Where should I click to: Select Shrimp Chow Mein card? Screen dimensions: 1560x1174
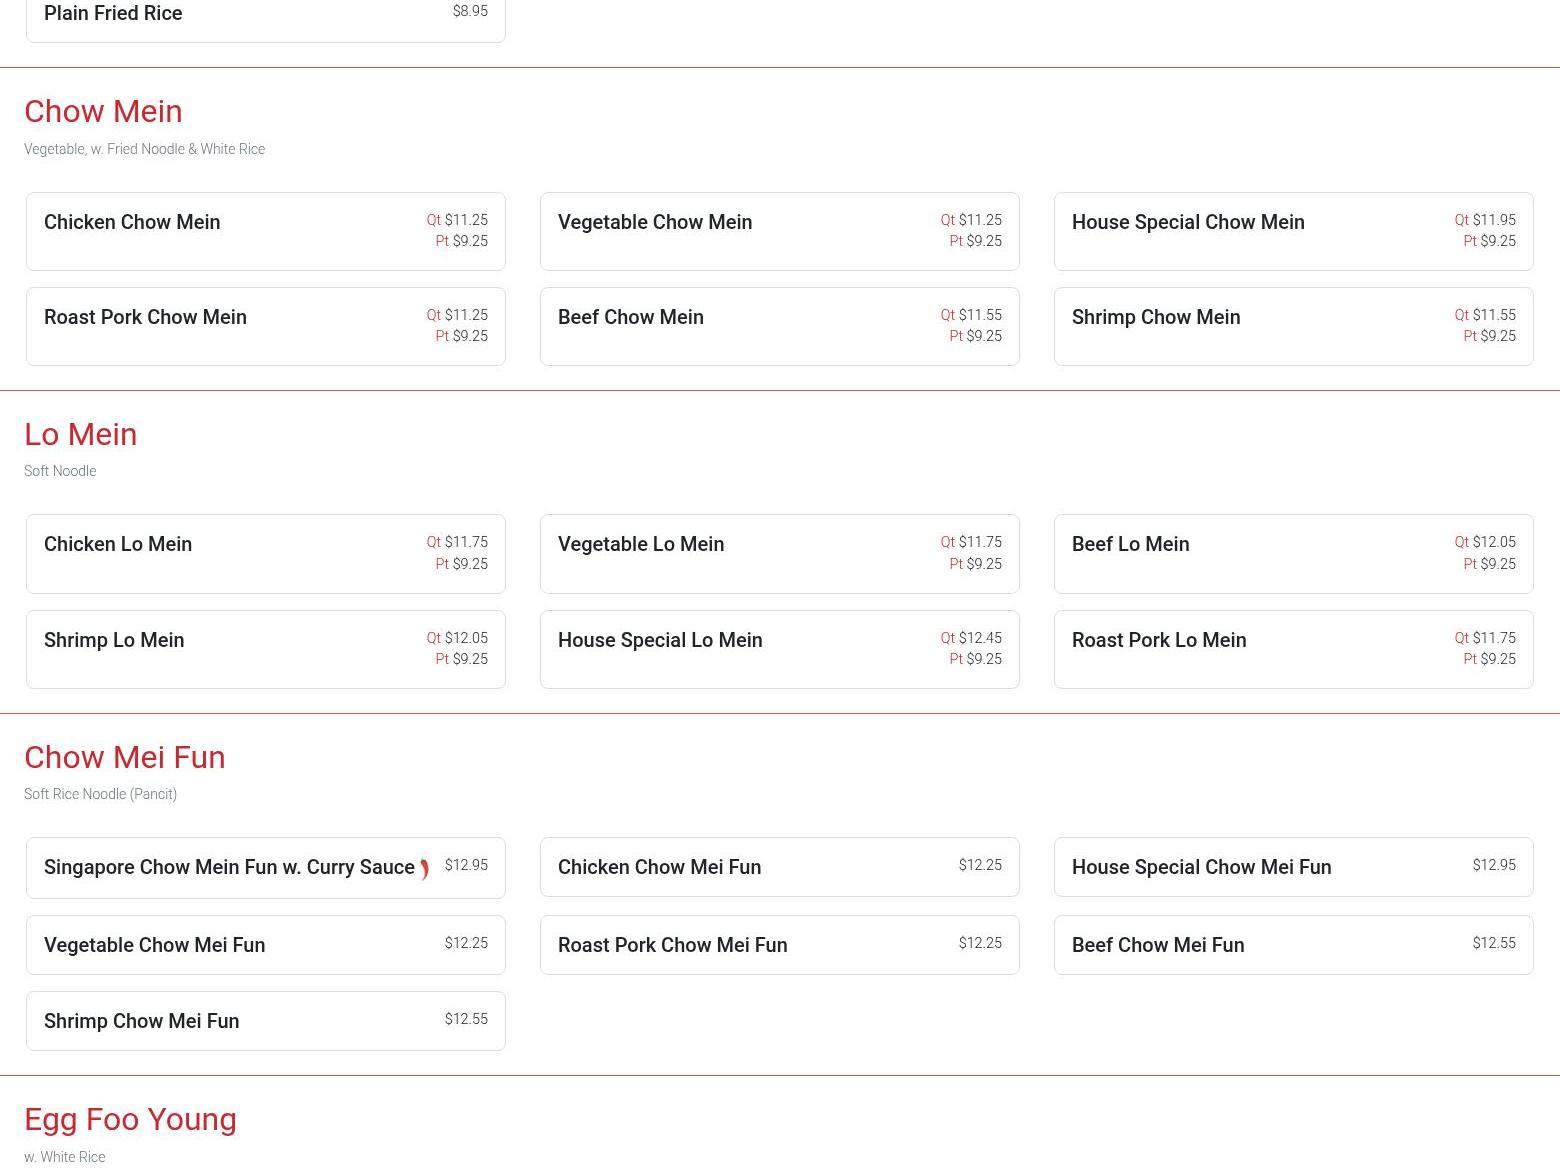pyautogui.click(x=1294, y=326)
